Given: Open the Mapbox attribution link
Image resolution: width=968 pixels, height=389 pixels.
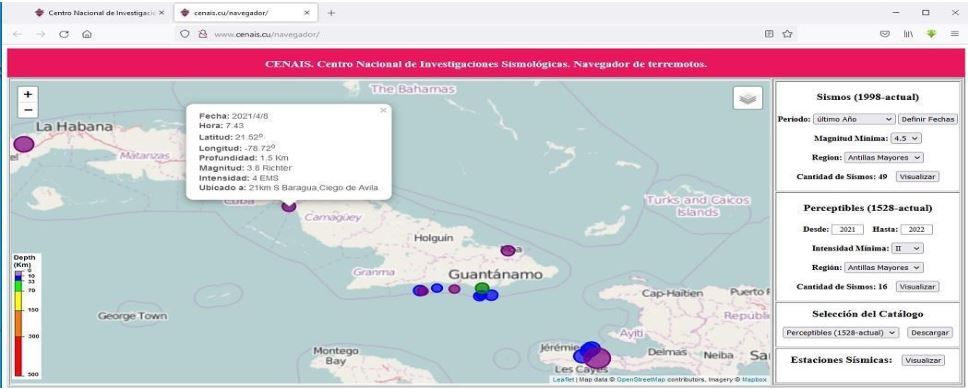Looking at the screenshot, I should [x=754, y=379].
